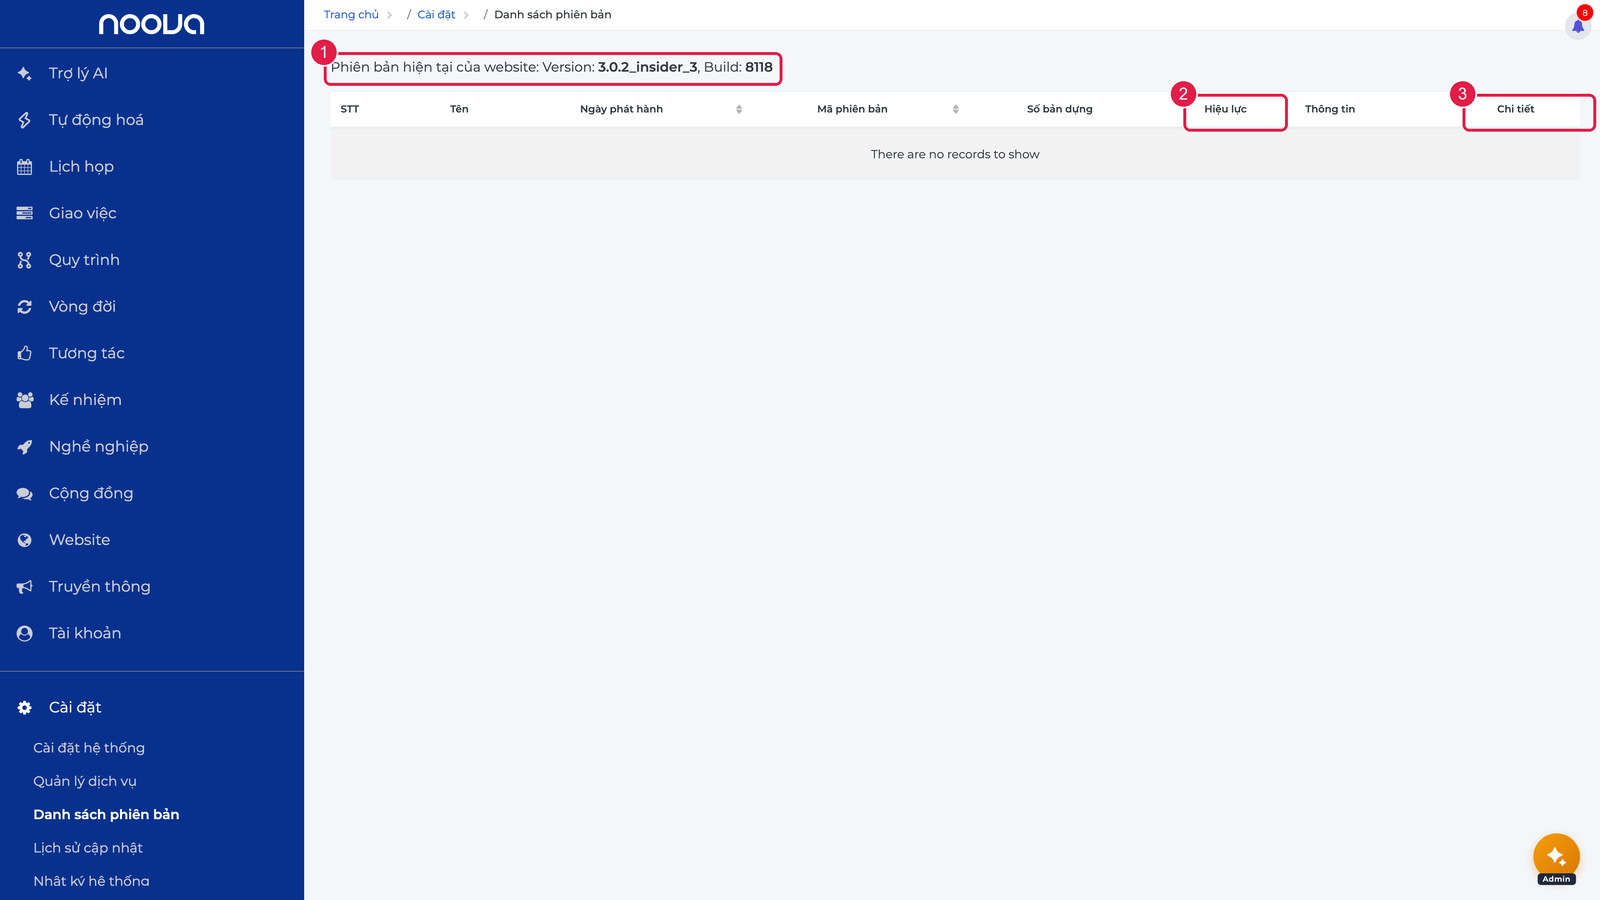
Task: Select the Tự động hoá lightning icon
Action: [x=25, y=120]
